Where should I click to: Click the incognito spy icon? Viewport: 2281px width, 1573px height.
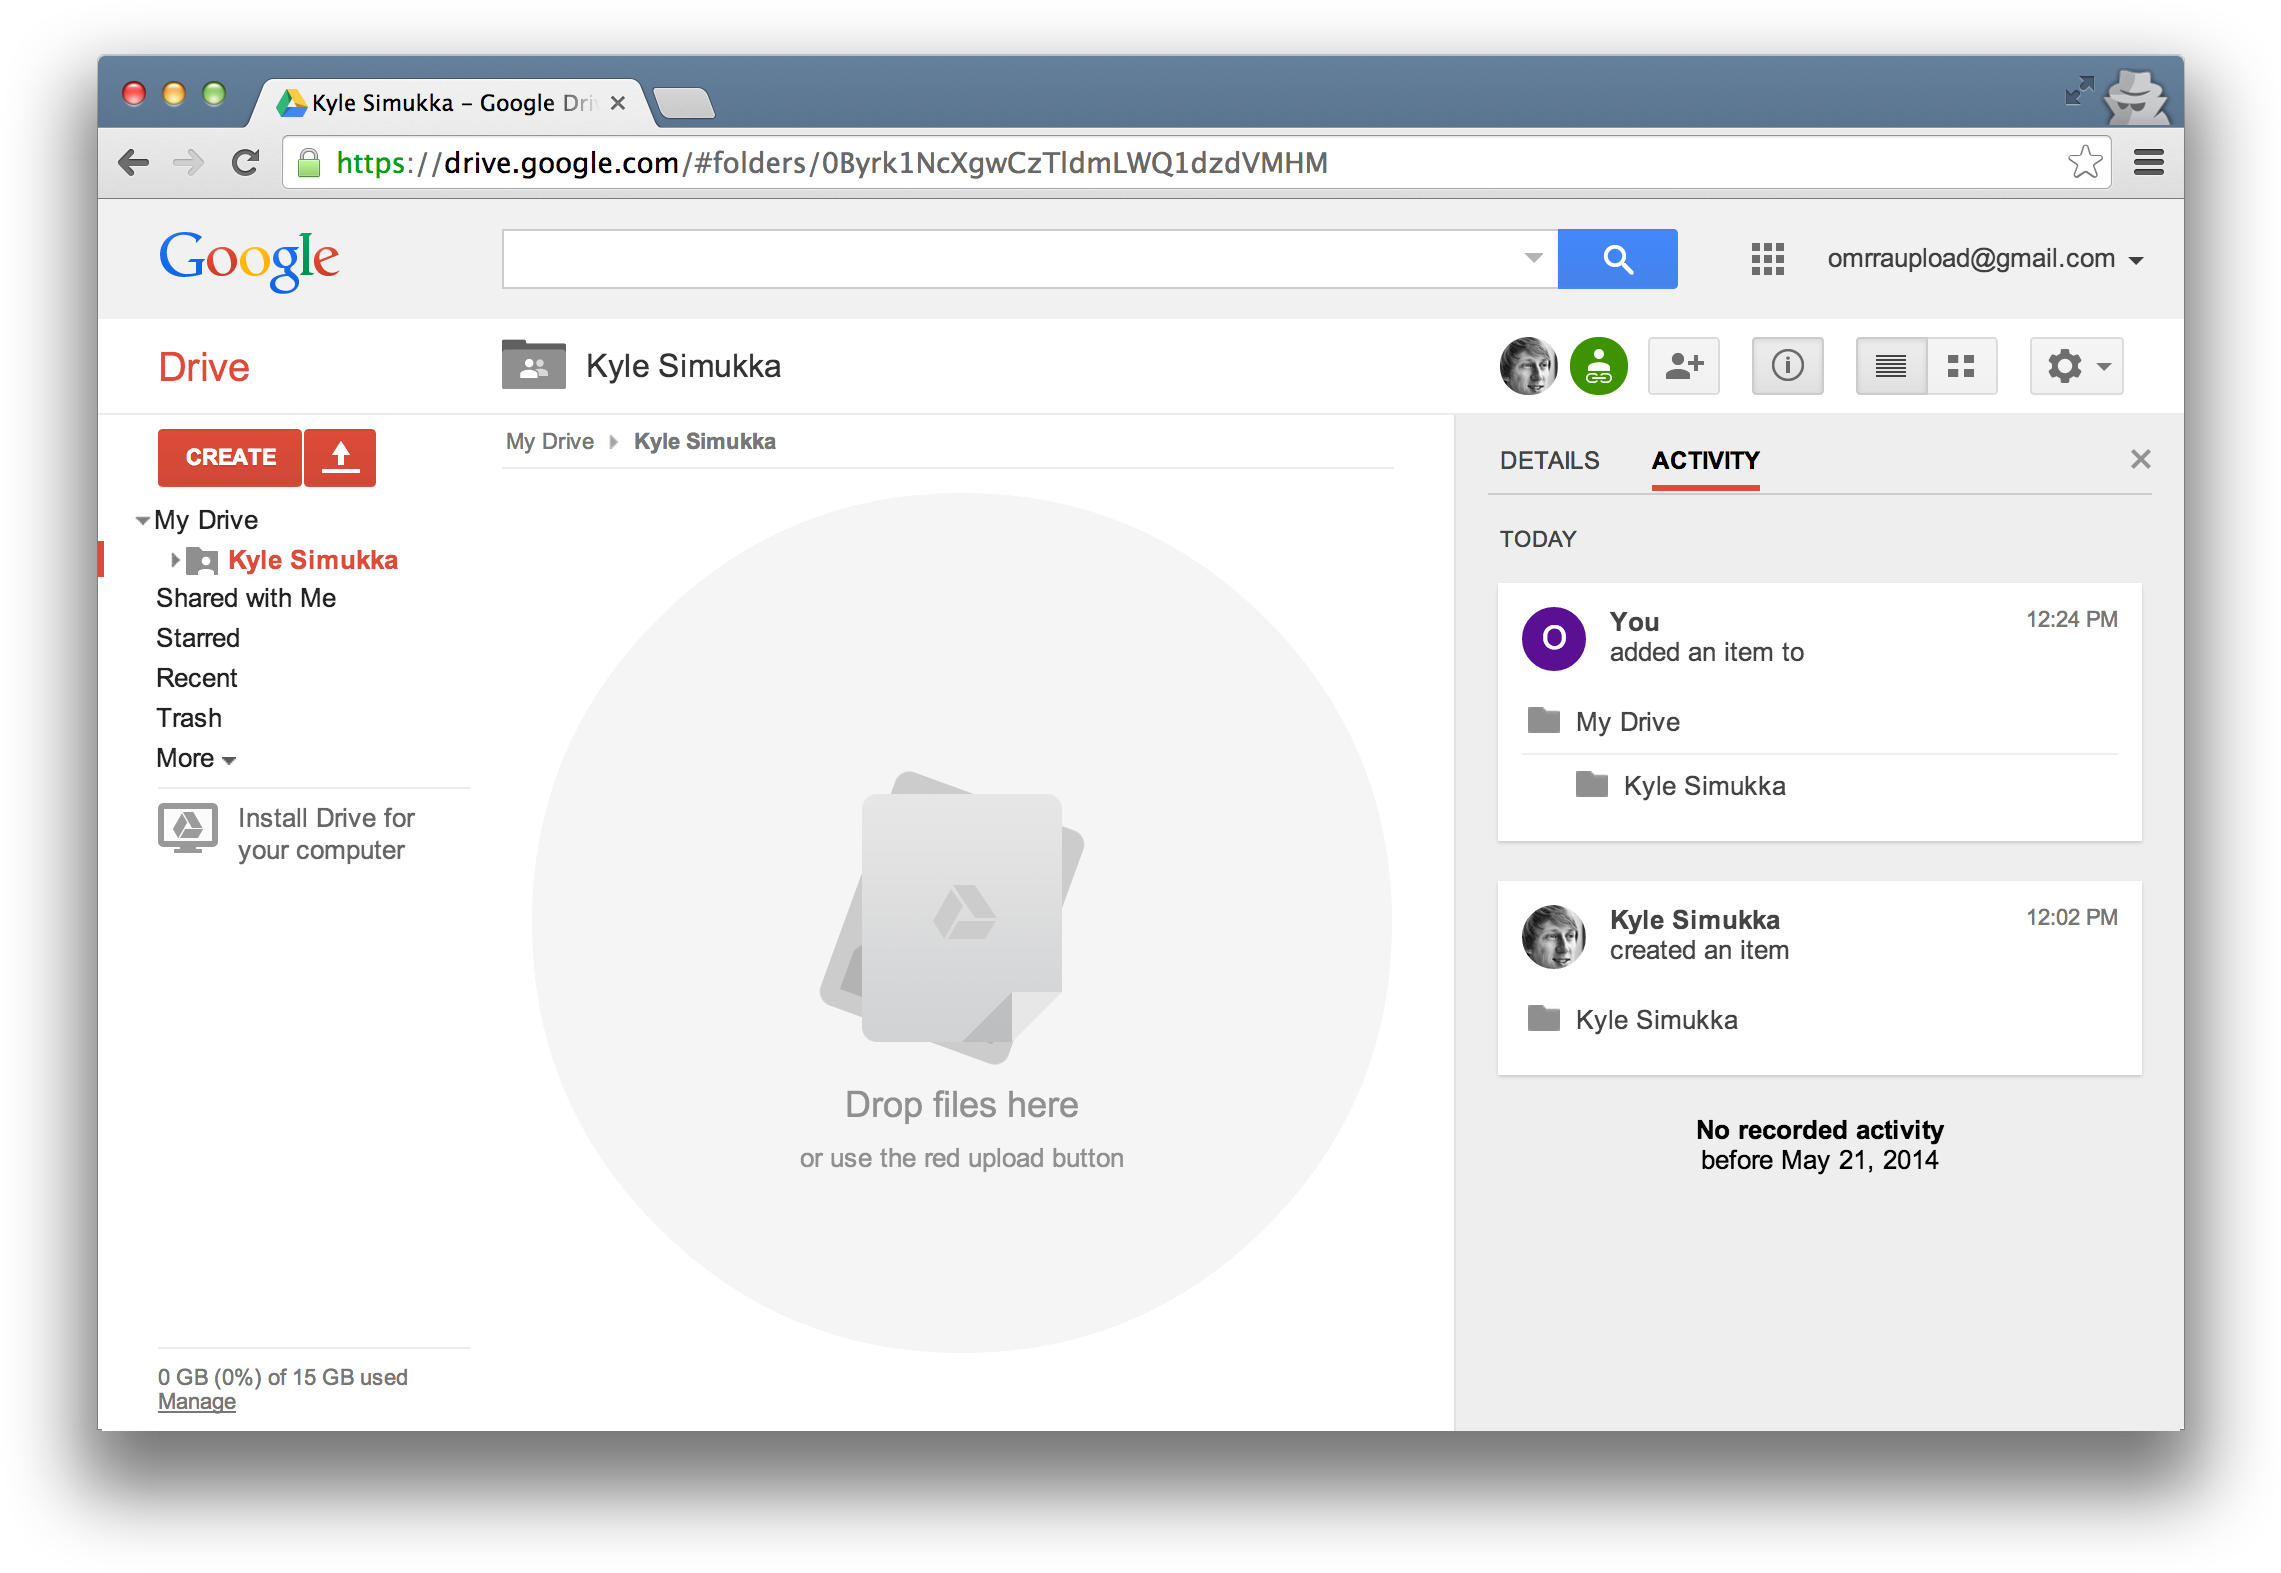click(2137, 97)
